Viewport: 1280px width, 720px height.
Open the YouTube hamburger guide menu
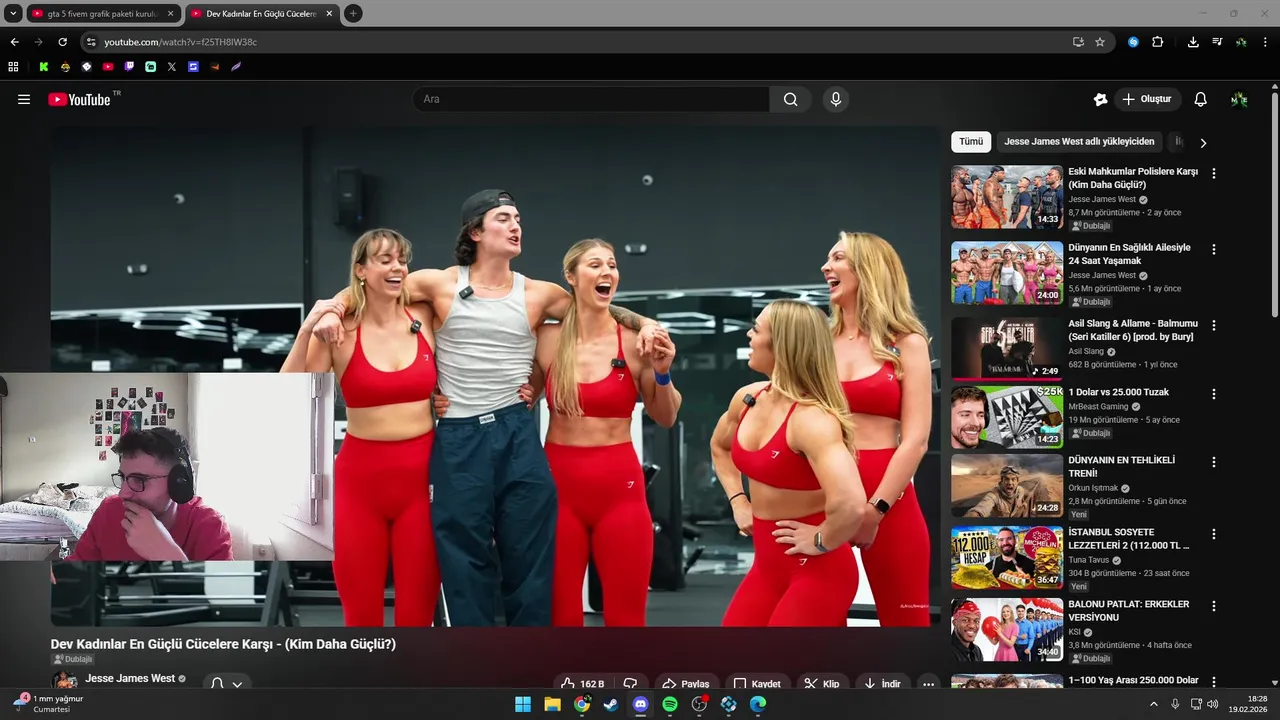tap(24, 99)
